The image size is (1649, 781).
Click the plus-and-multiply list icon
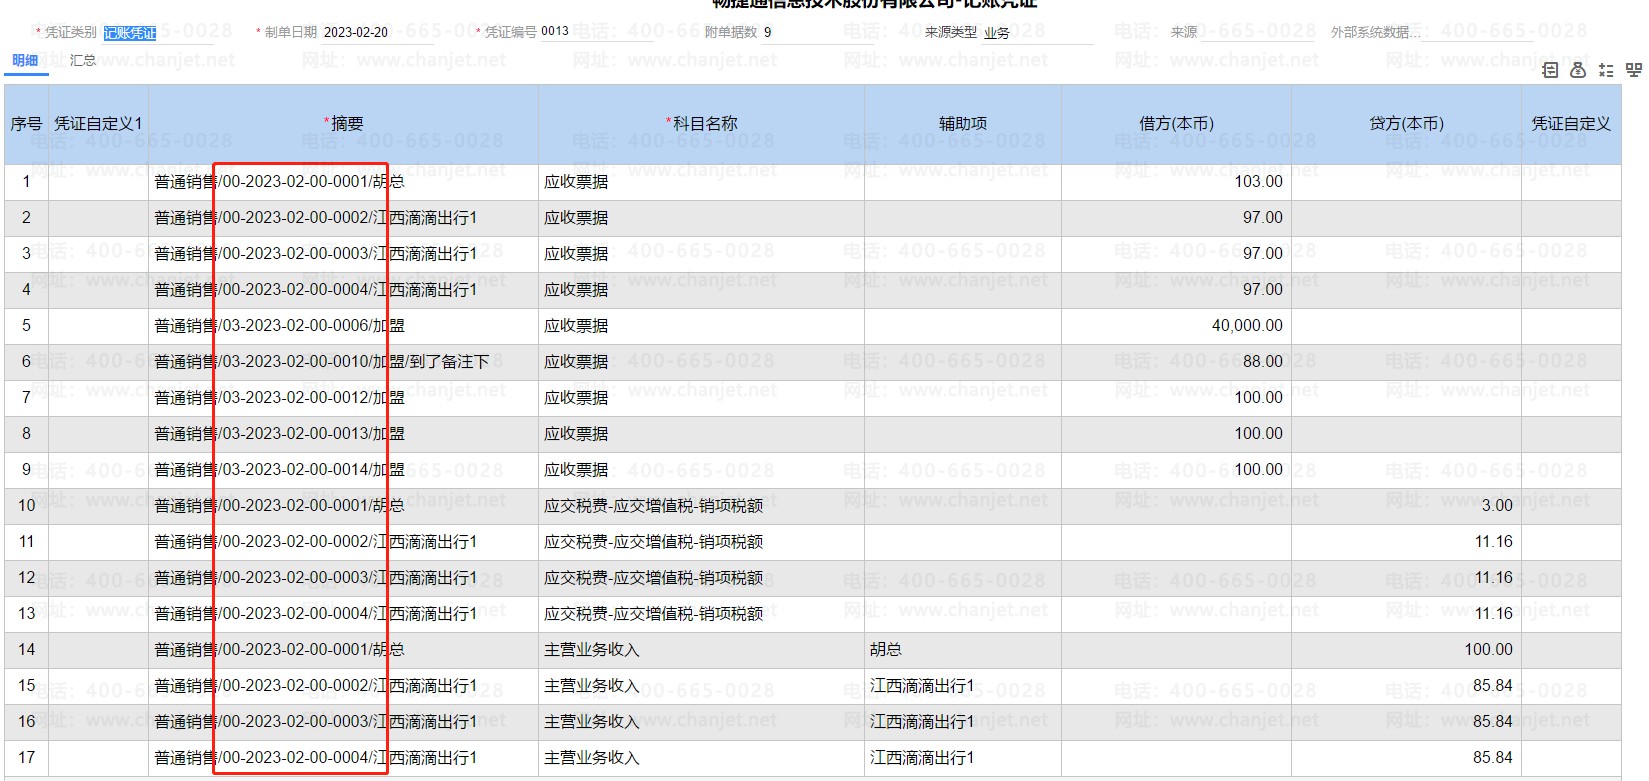[1606, 70]
